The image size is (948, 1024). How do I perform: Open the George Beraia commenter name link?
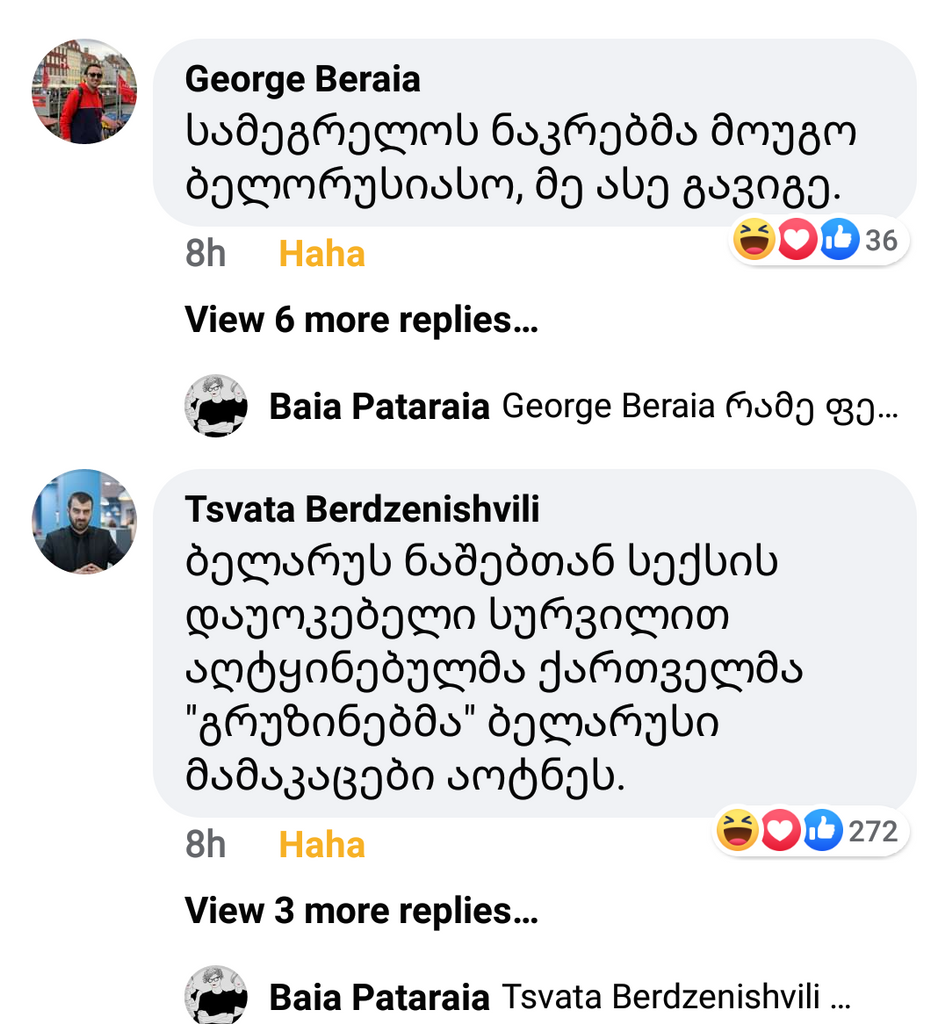pyautogui.click(x=303, y=79)
